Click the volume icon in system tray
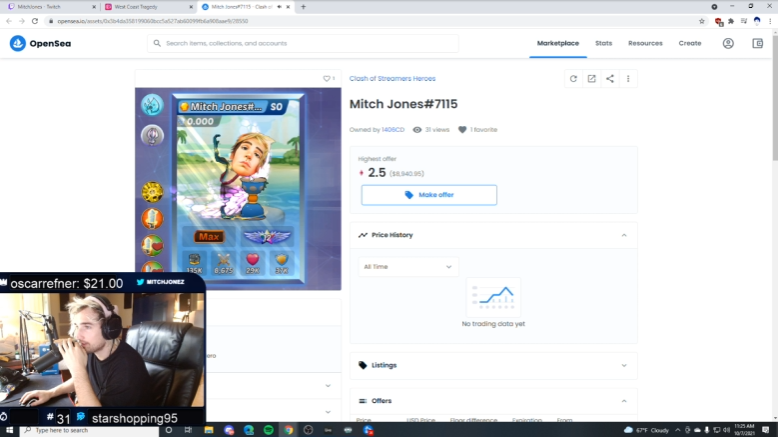778x437 pixels. [726, 430]
